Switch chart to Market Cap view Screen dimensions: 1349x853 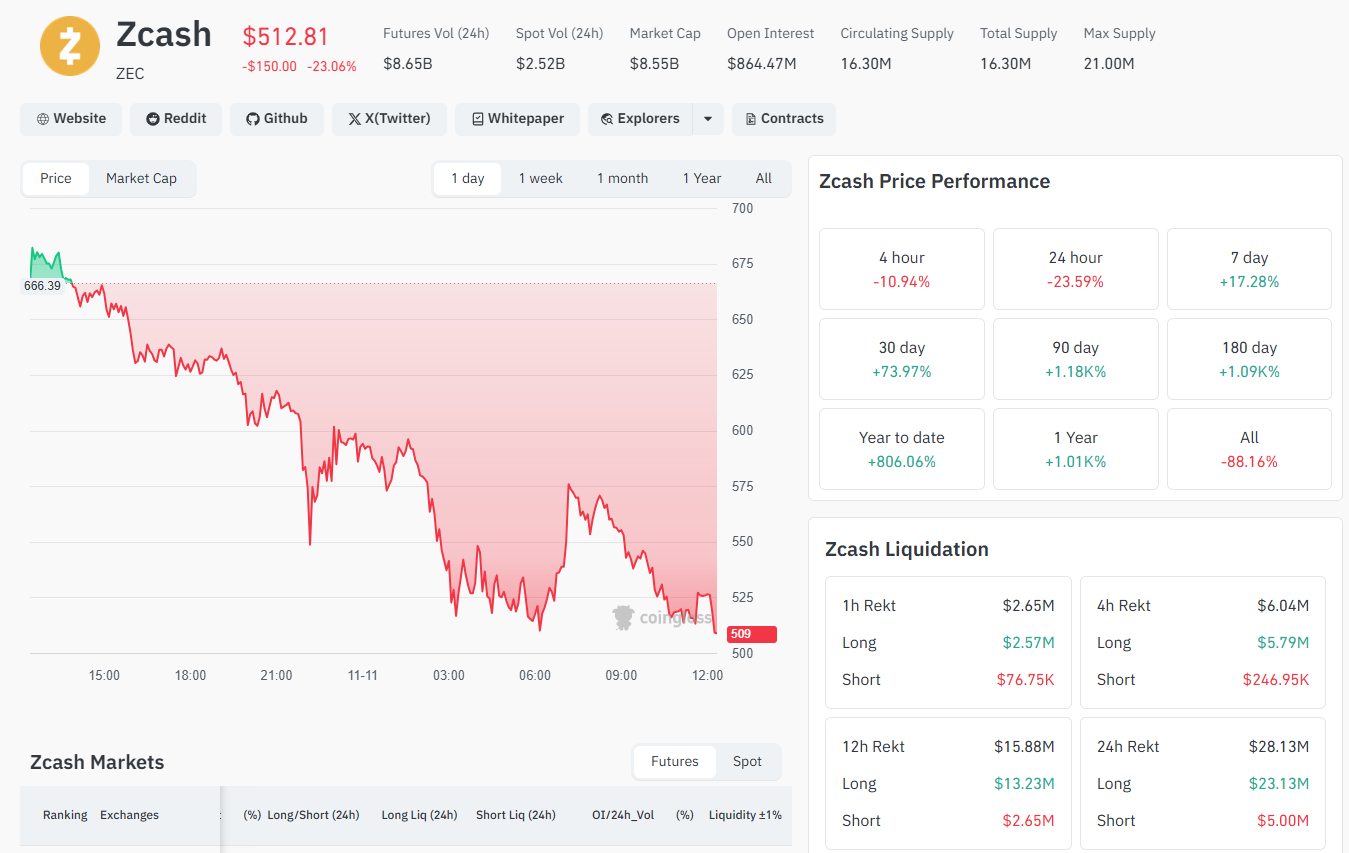tap(141, 179)
